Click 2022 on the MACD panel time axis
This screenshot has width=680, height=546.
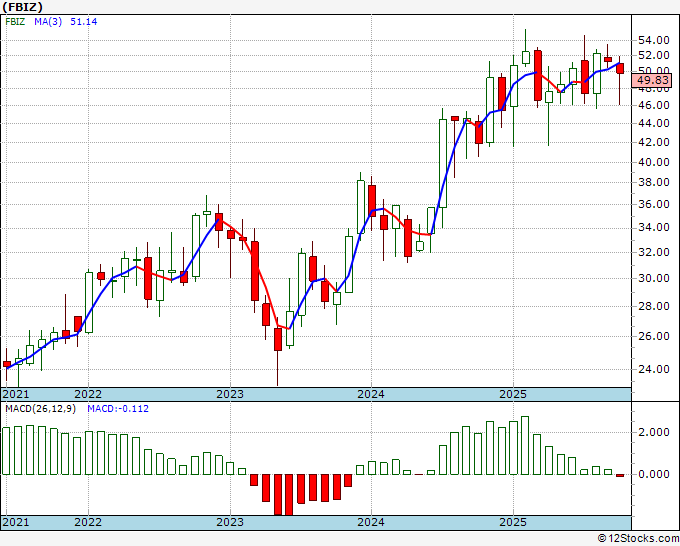coord(88,522)
